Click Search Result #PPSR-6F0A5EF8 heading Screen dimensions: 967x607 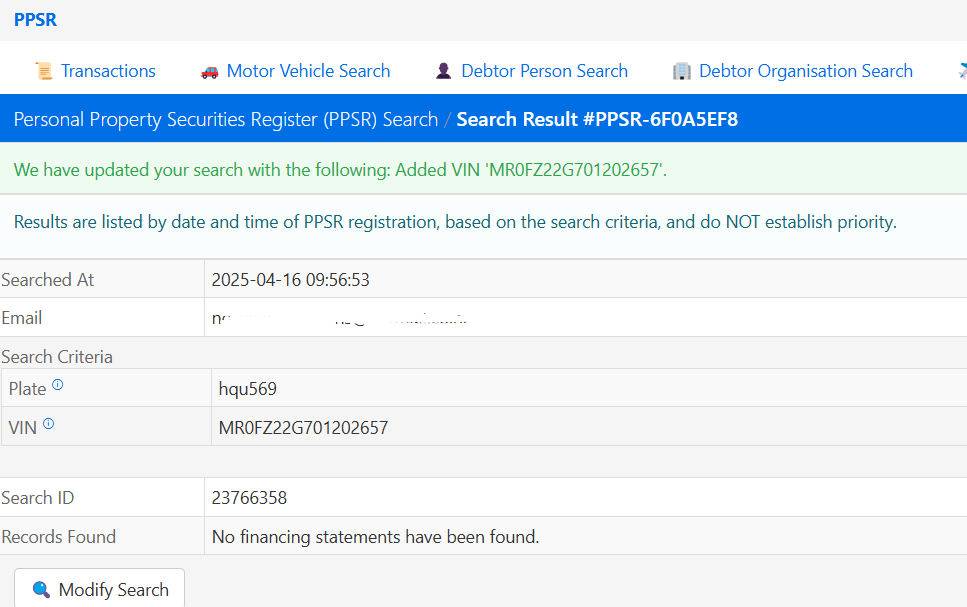tap(597, 119)
